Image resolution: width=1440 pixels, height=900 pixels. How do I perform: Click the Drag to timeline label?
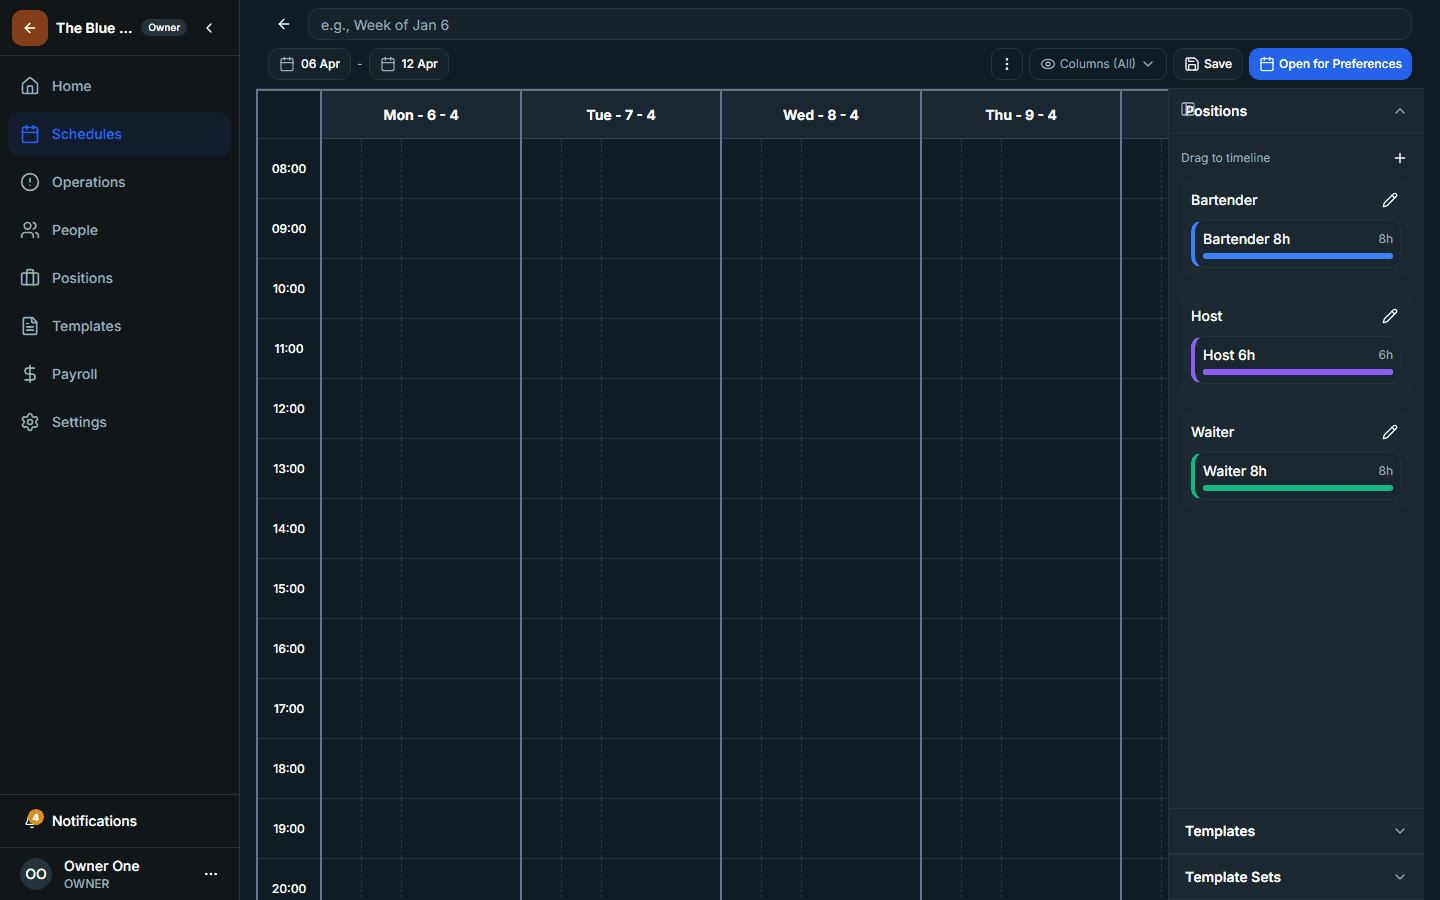pyautogui.click(x=1225, y=158)
